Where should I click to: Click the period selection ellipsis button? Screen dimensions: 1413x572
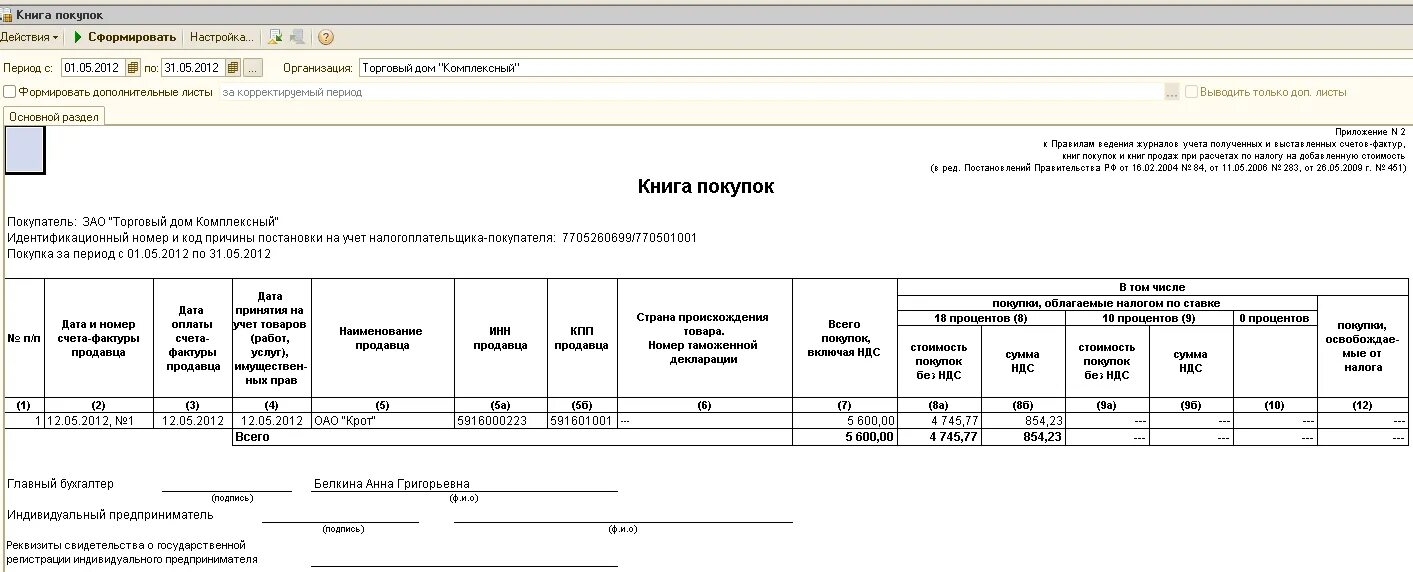coord(253,68)
